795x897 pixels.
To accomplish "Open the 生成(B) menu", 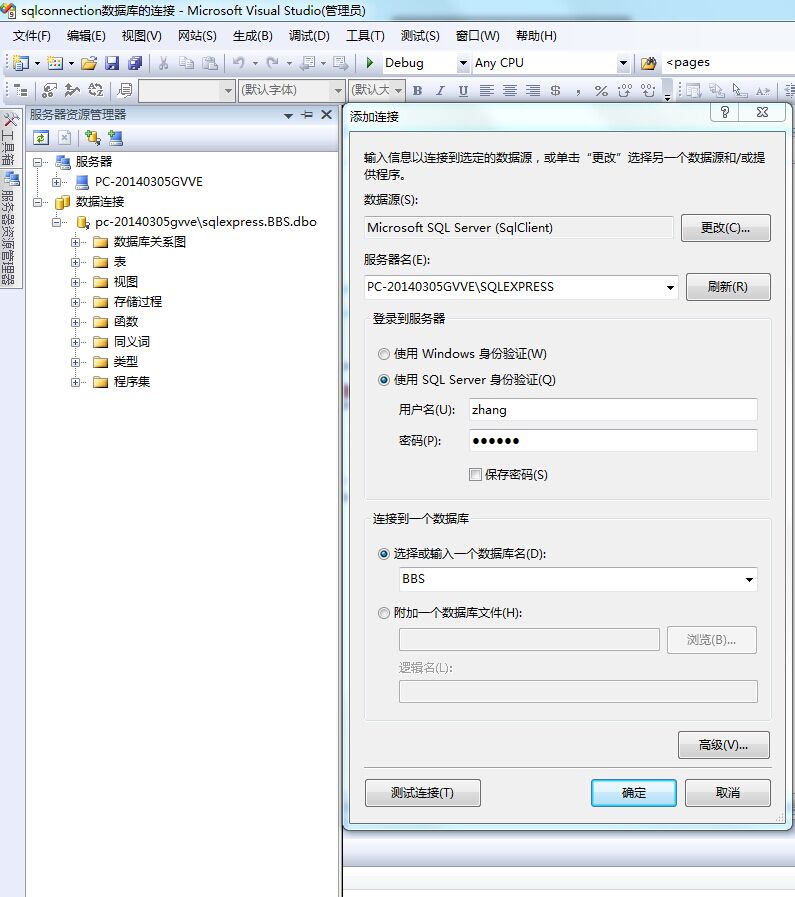I will tap(252, 36).
